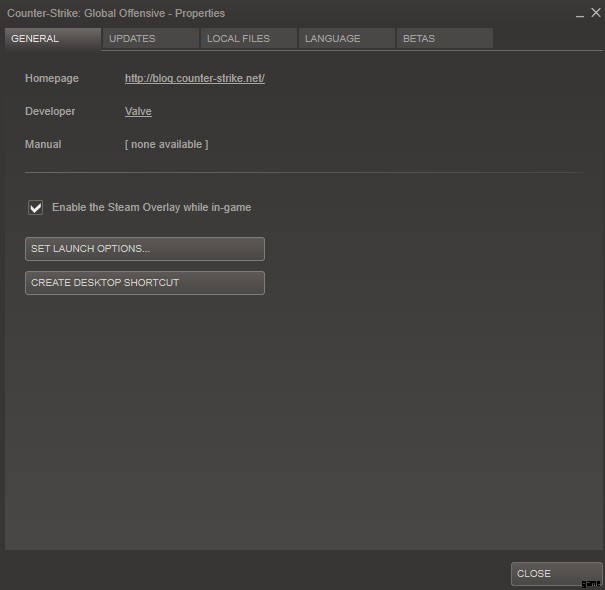This screenshot has width=605, height=590.
Task: Open the blog.counter-strike.net homepage link
Action: (194, 78)
